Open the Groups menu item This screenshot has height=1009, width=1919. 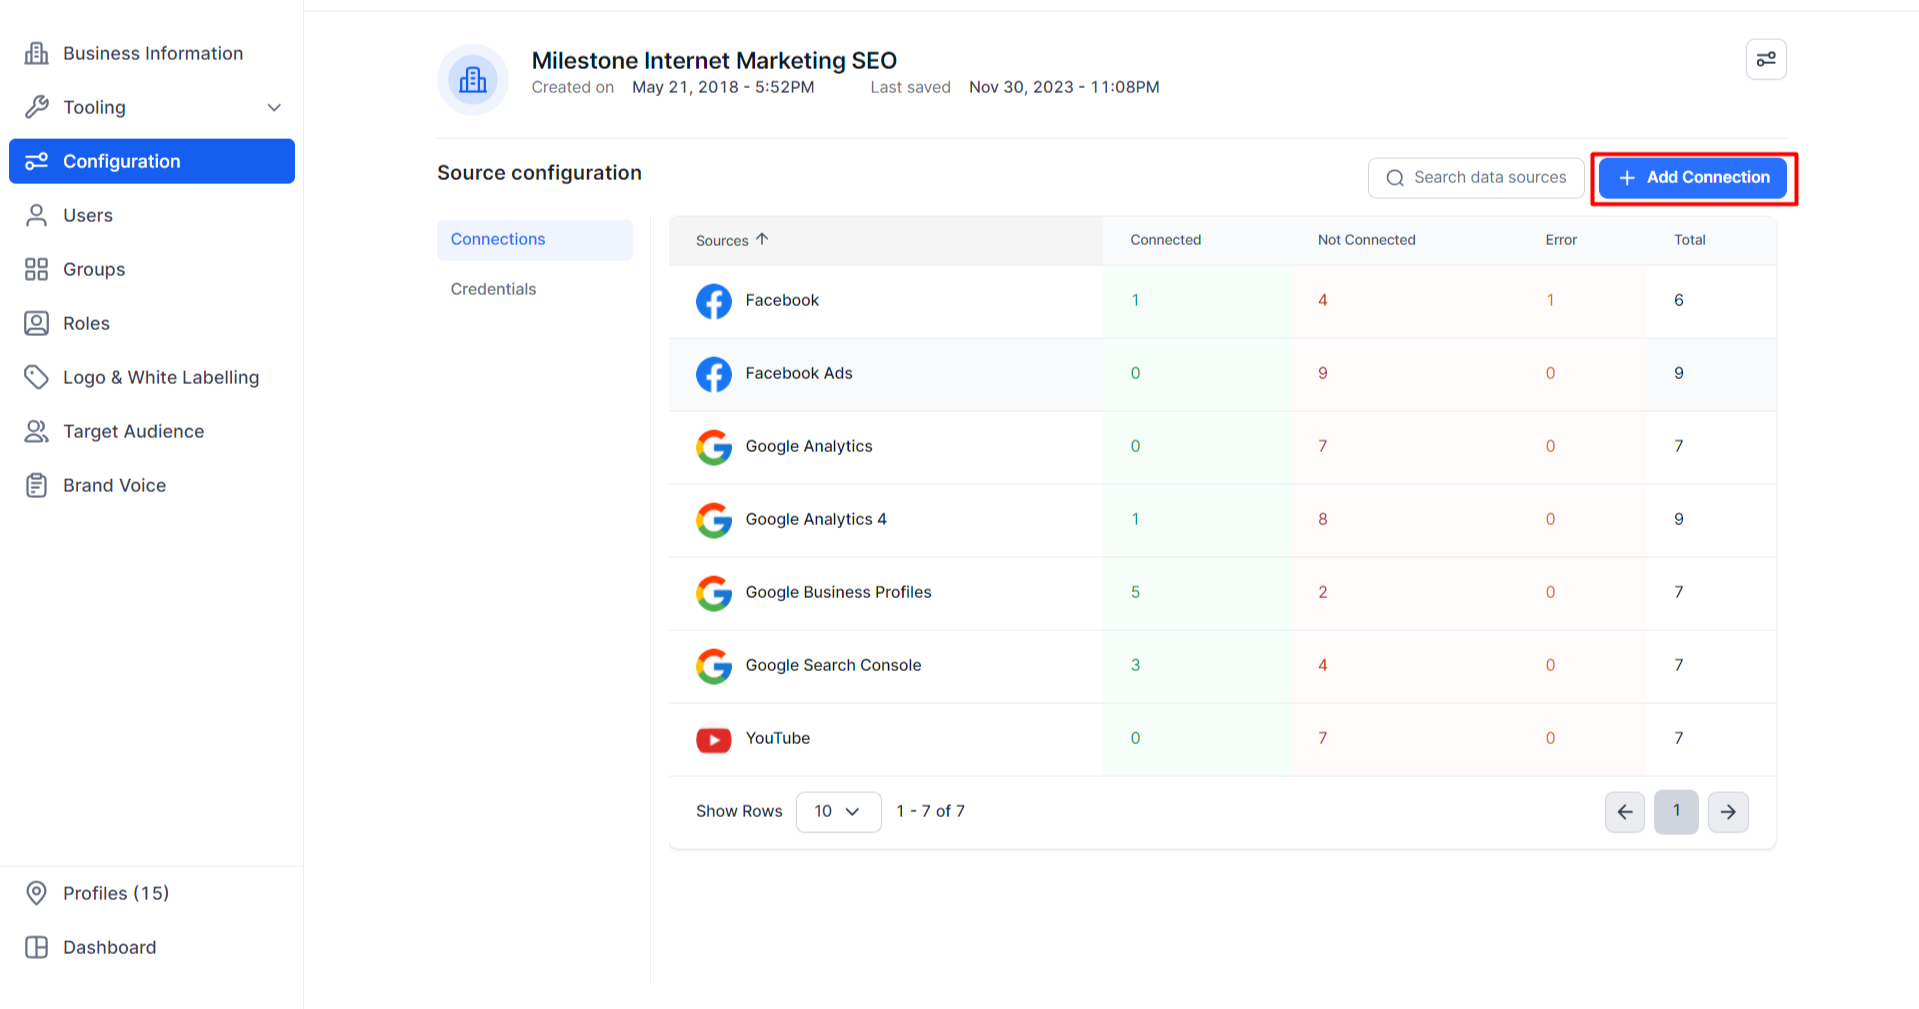152,269
